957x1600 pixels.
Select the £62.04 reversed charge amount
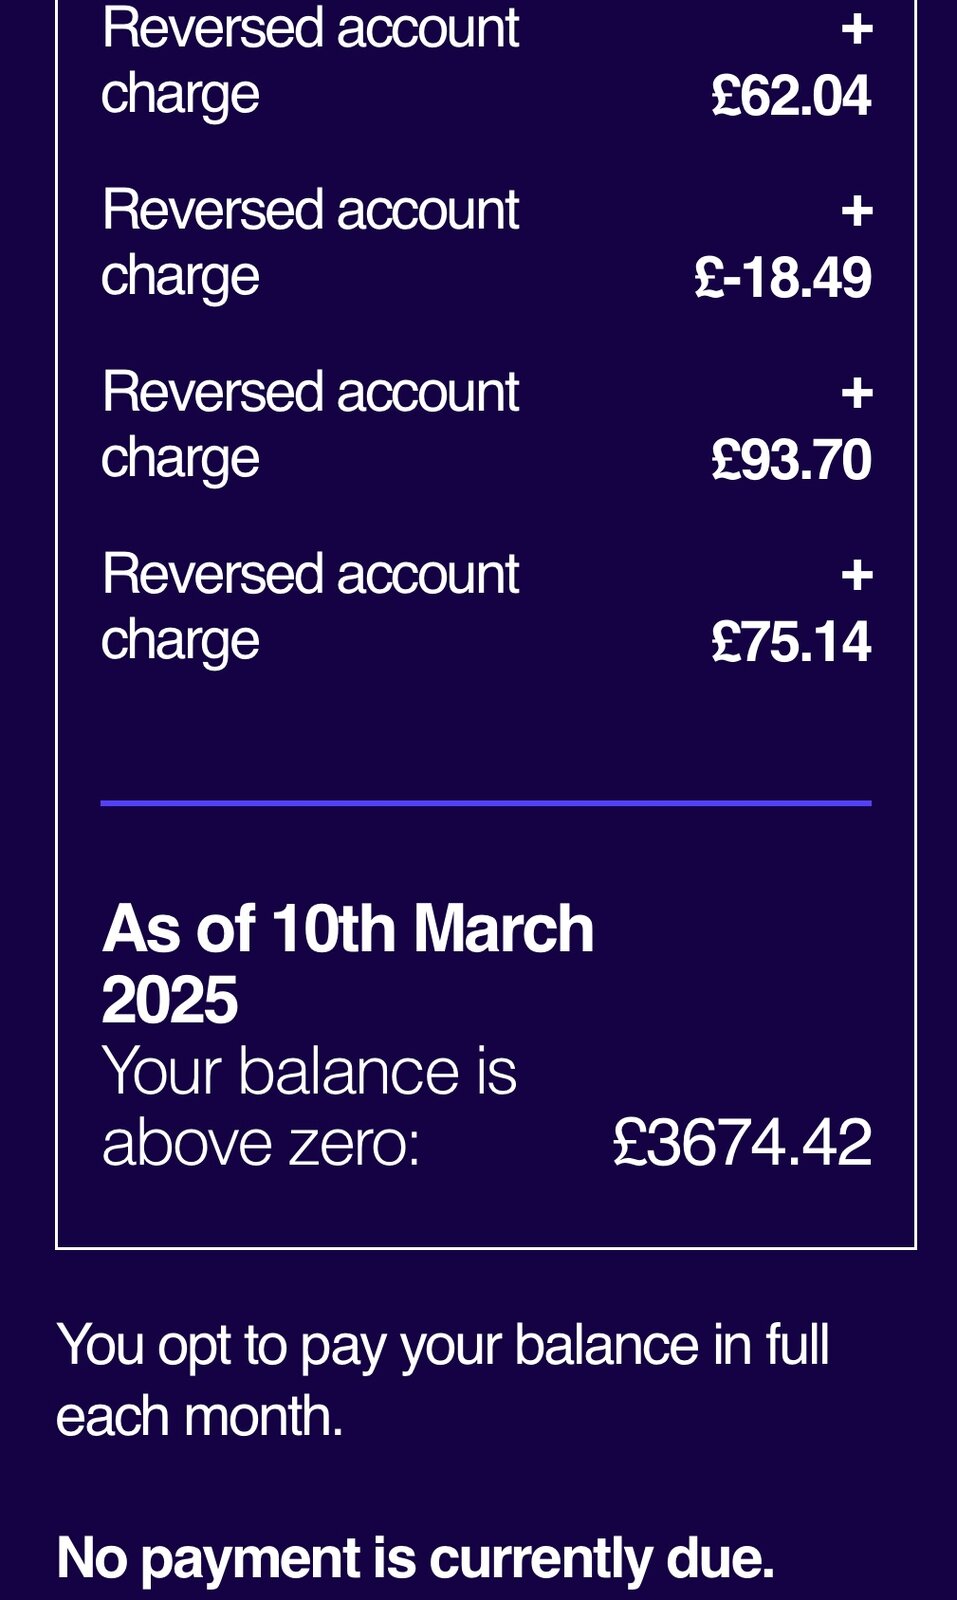point(791,96)
